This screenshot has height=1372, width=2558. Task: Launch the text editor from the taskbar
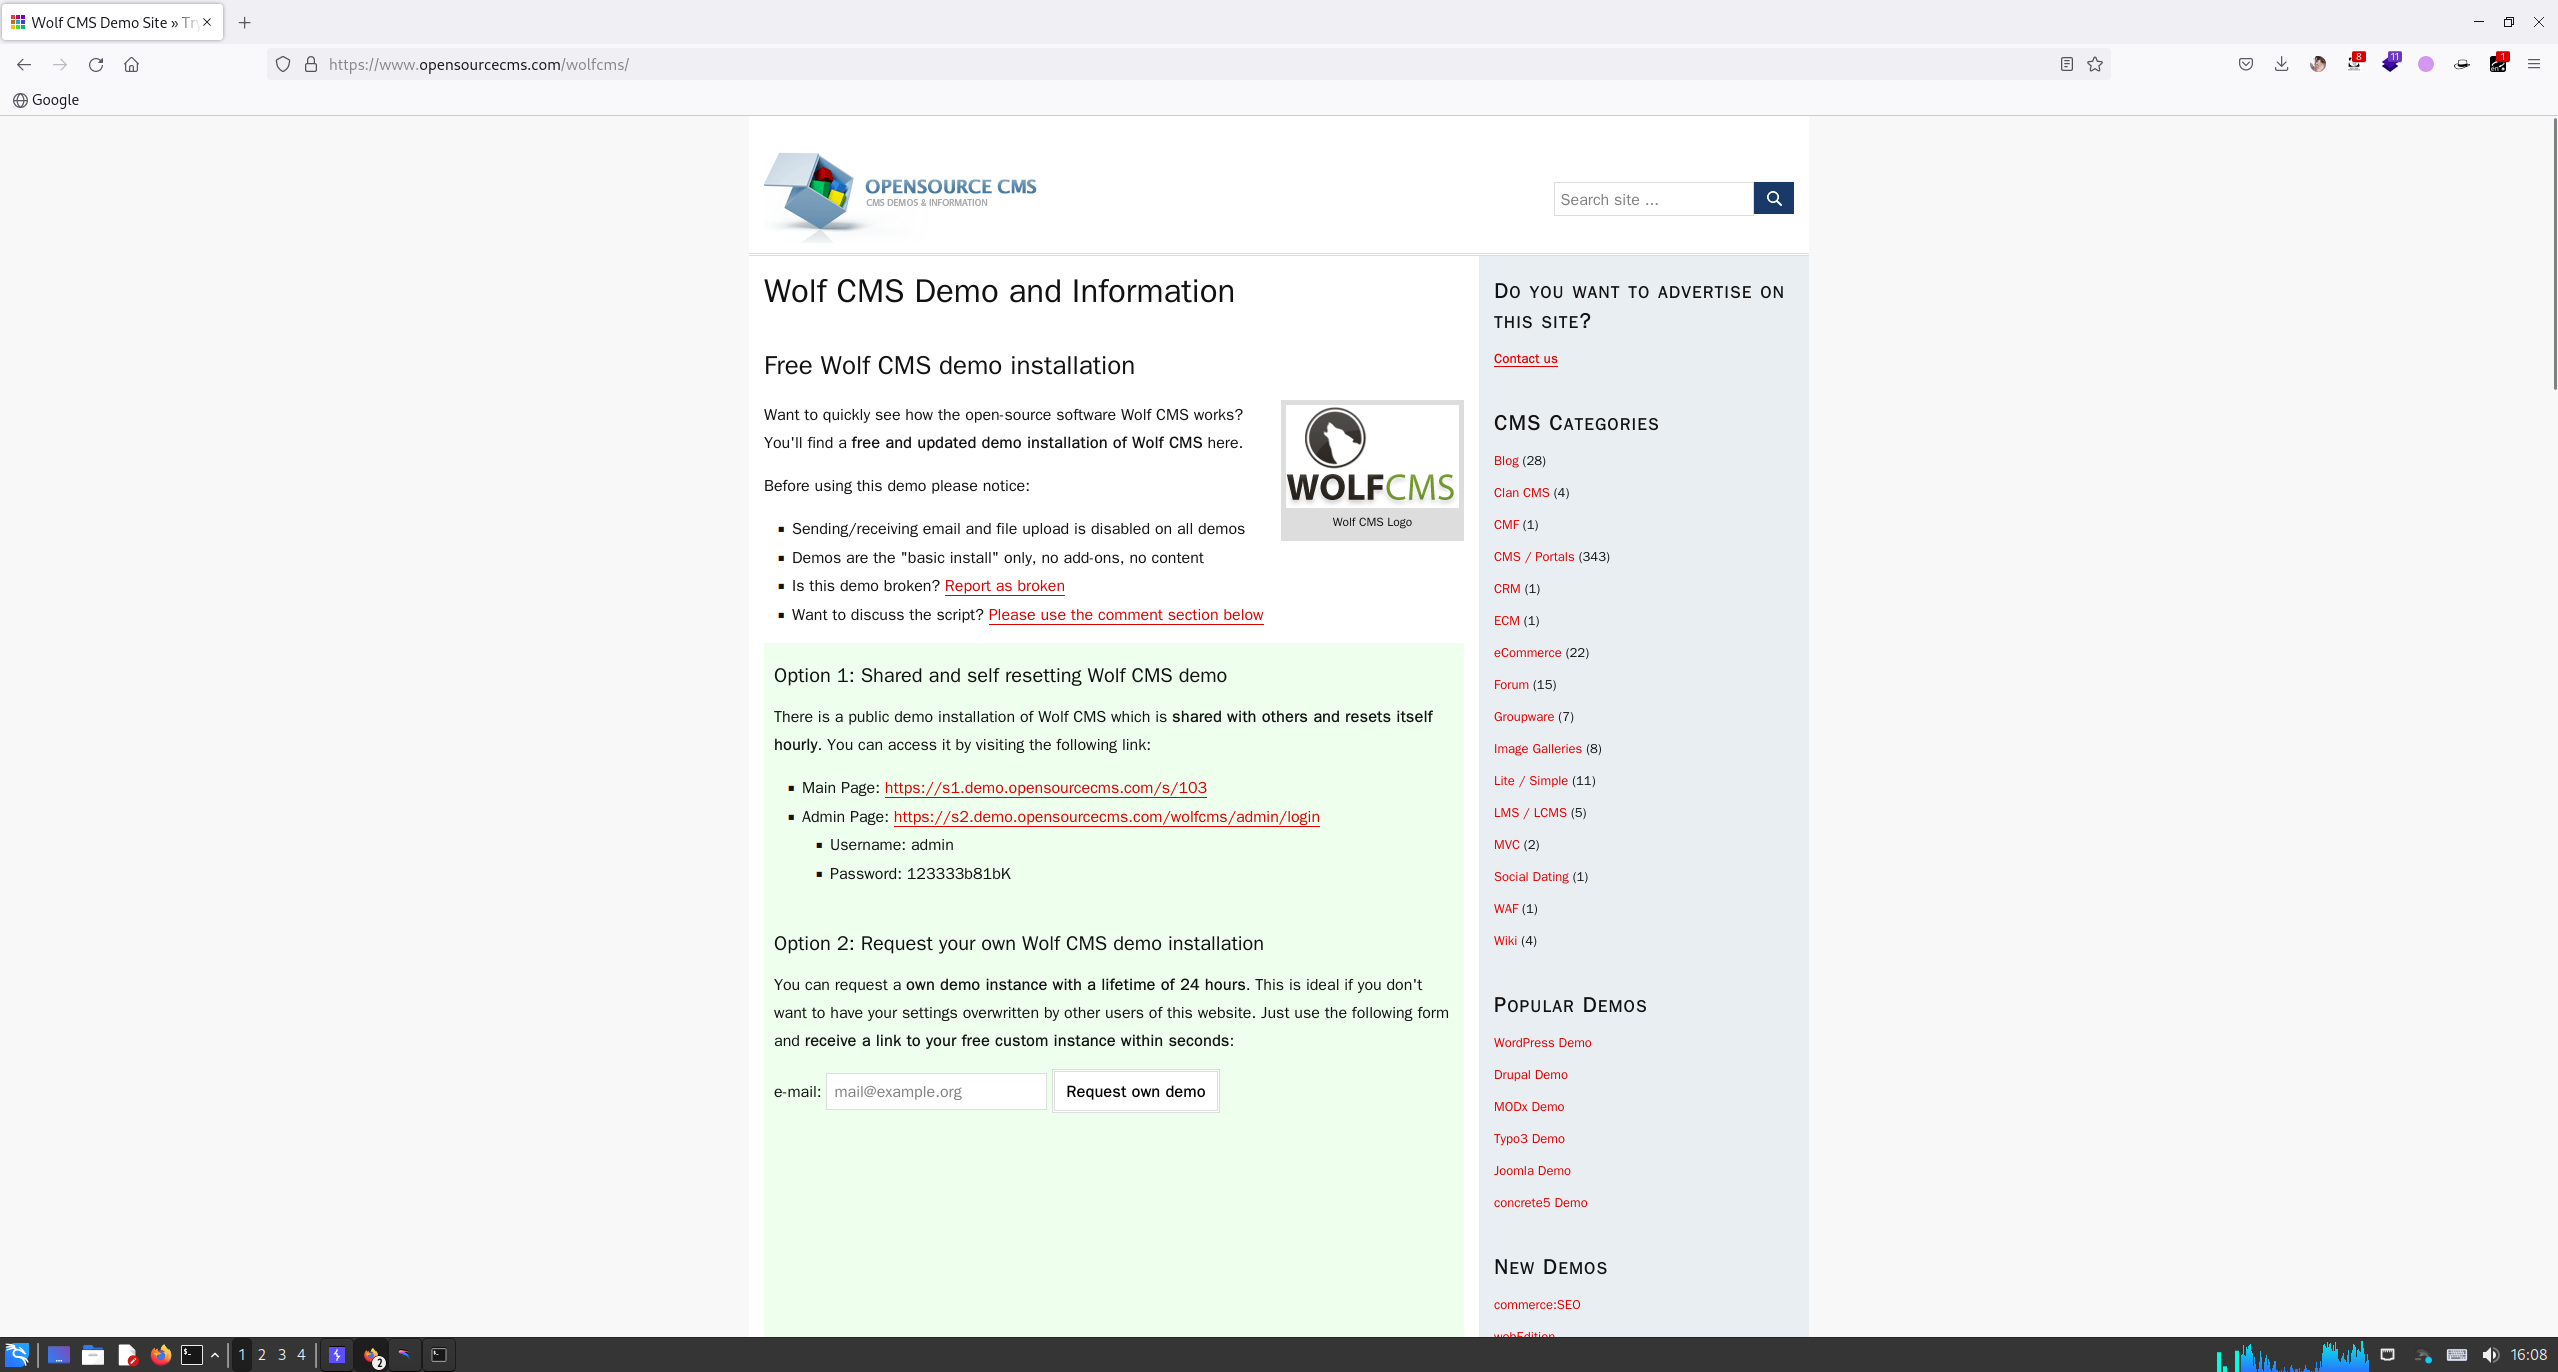pyautogui.click(x=127, y=1355)
